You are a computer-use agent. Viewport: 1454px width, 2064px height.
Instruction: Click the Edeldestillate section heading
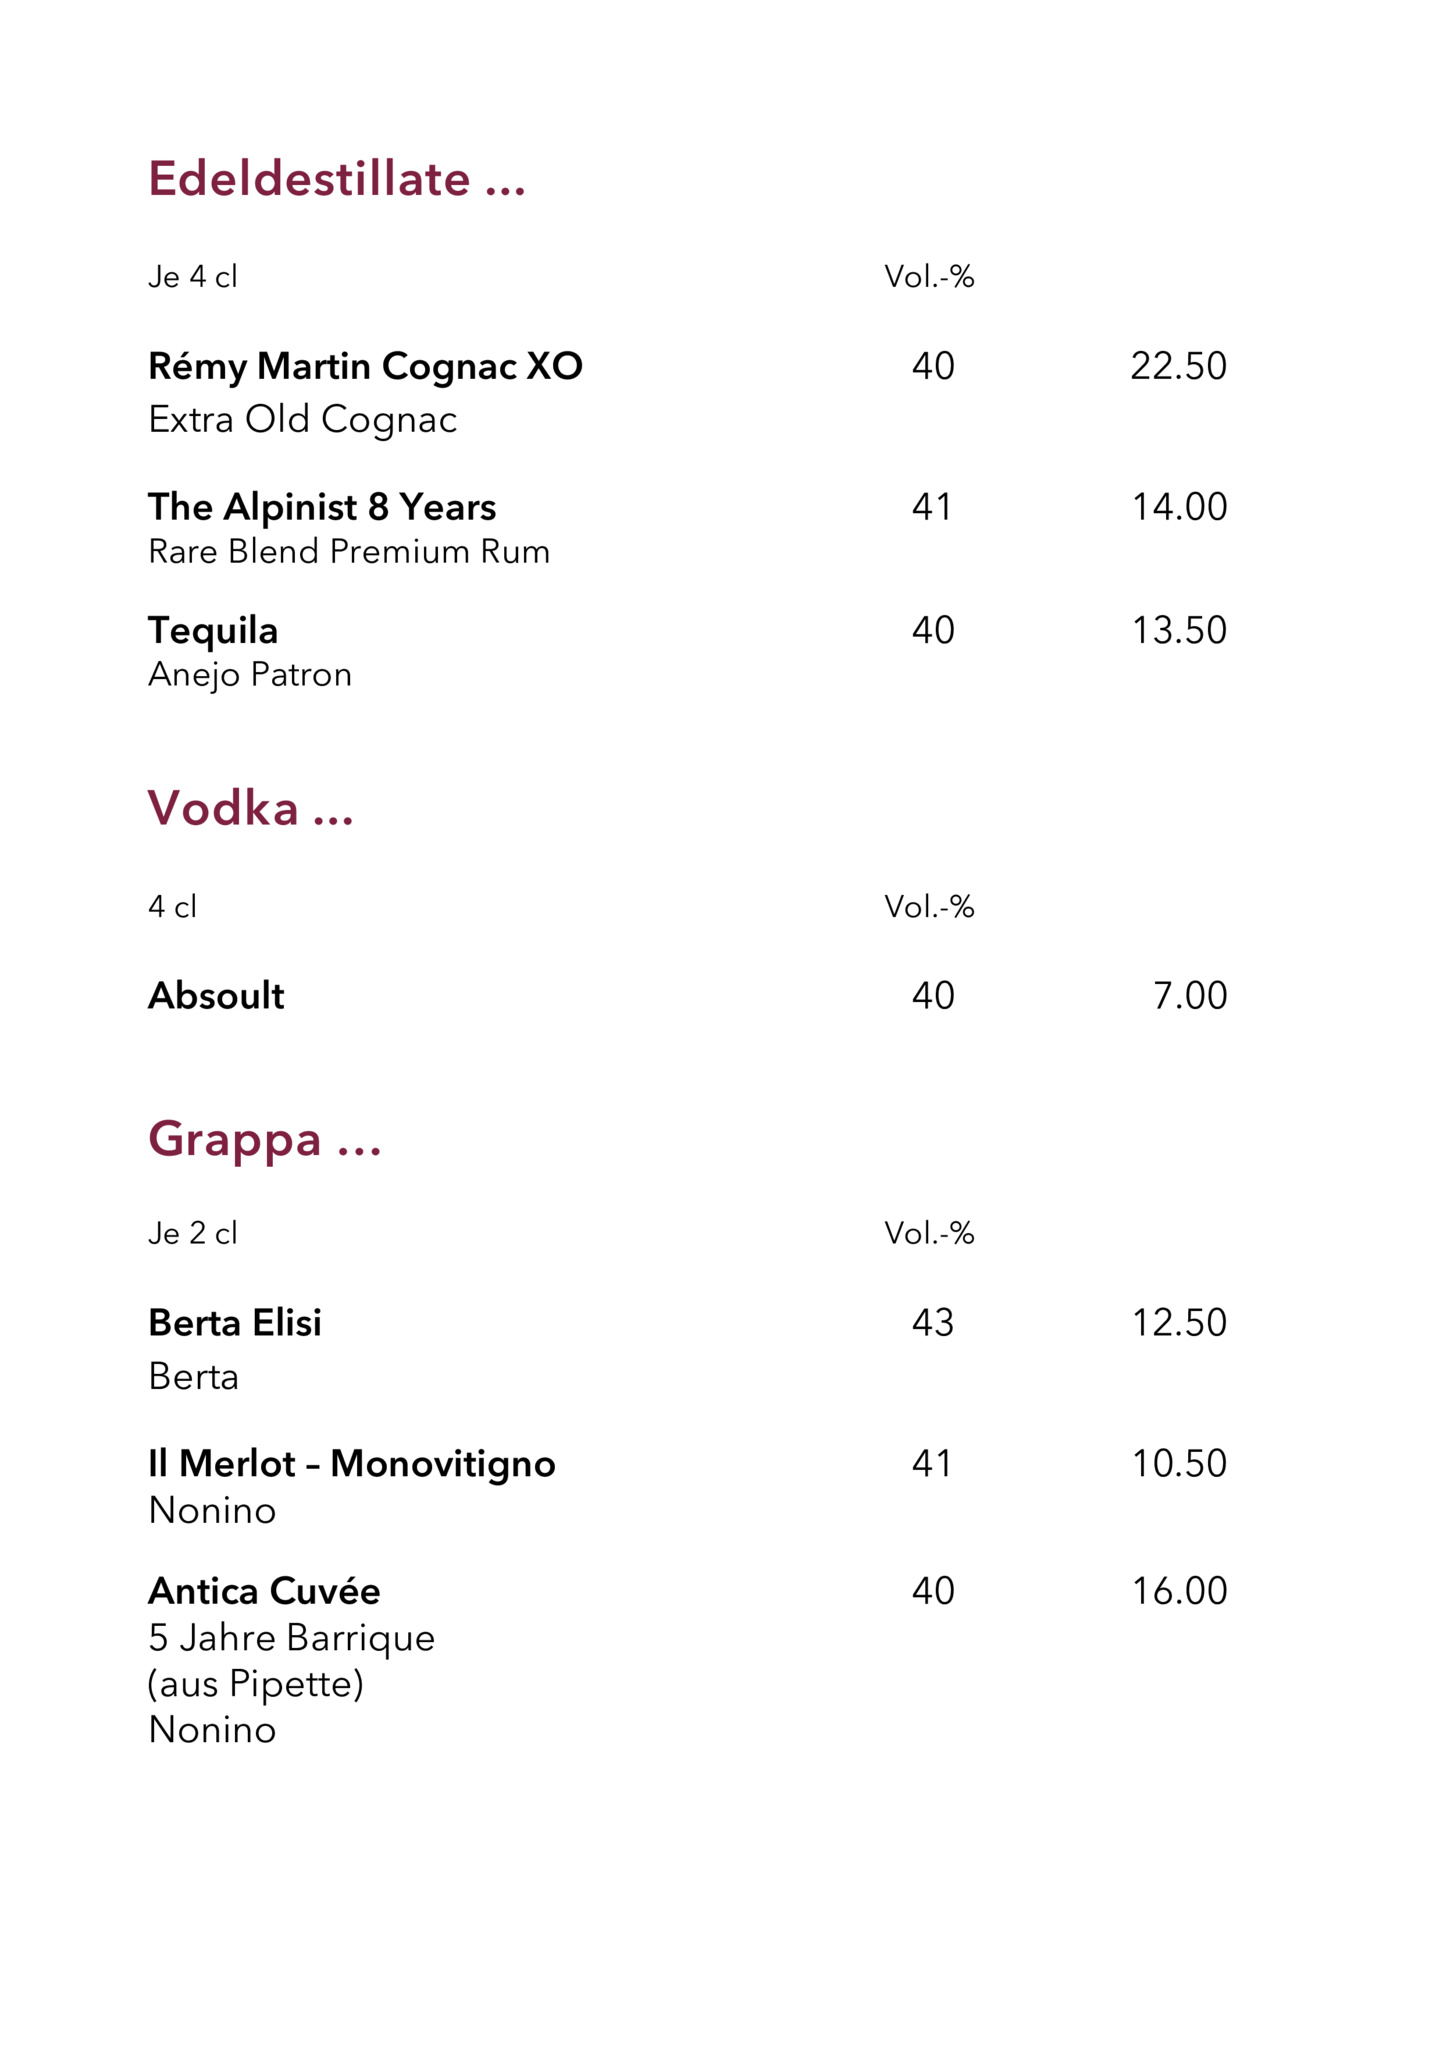tap(337, 179)
